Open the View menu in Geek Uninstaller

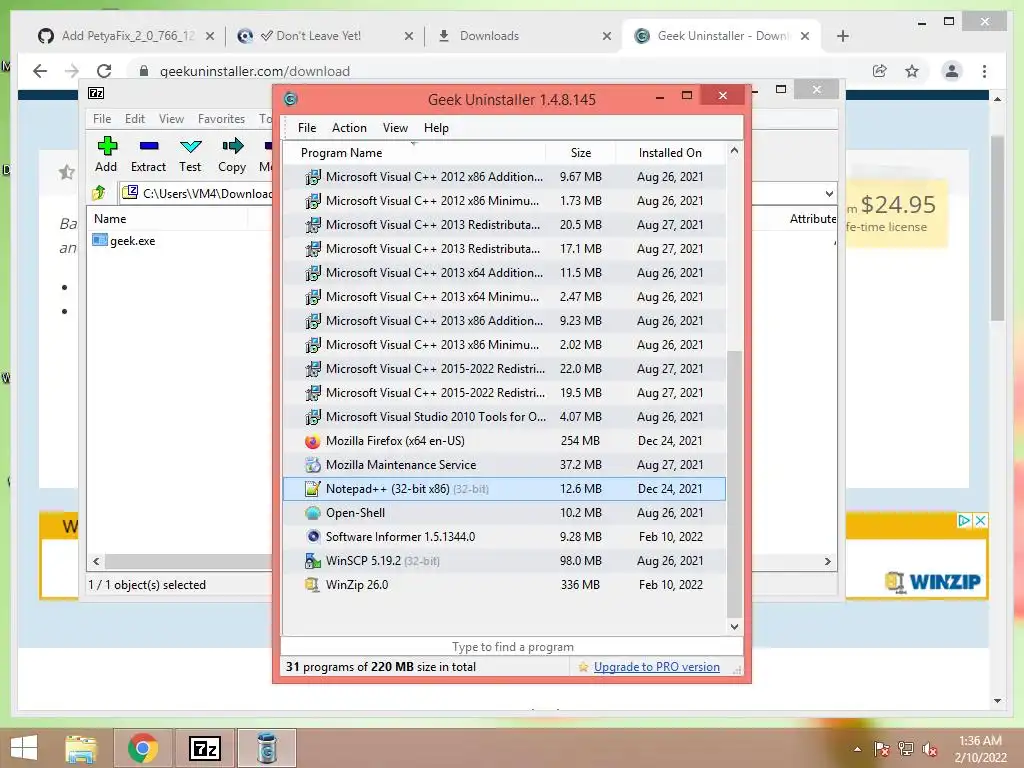pyautogui.click(x=395, y=128)
